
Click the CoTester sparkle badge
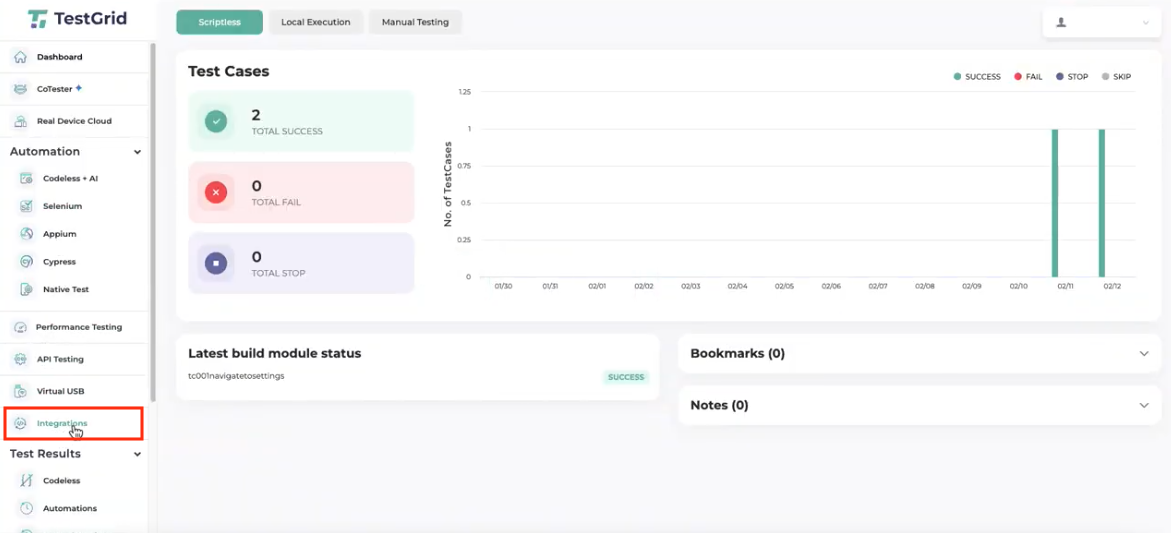click(x=78, y=88)
